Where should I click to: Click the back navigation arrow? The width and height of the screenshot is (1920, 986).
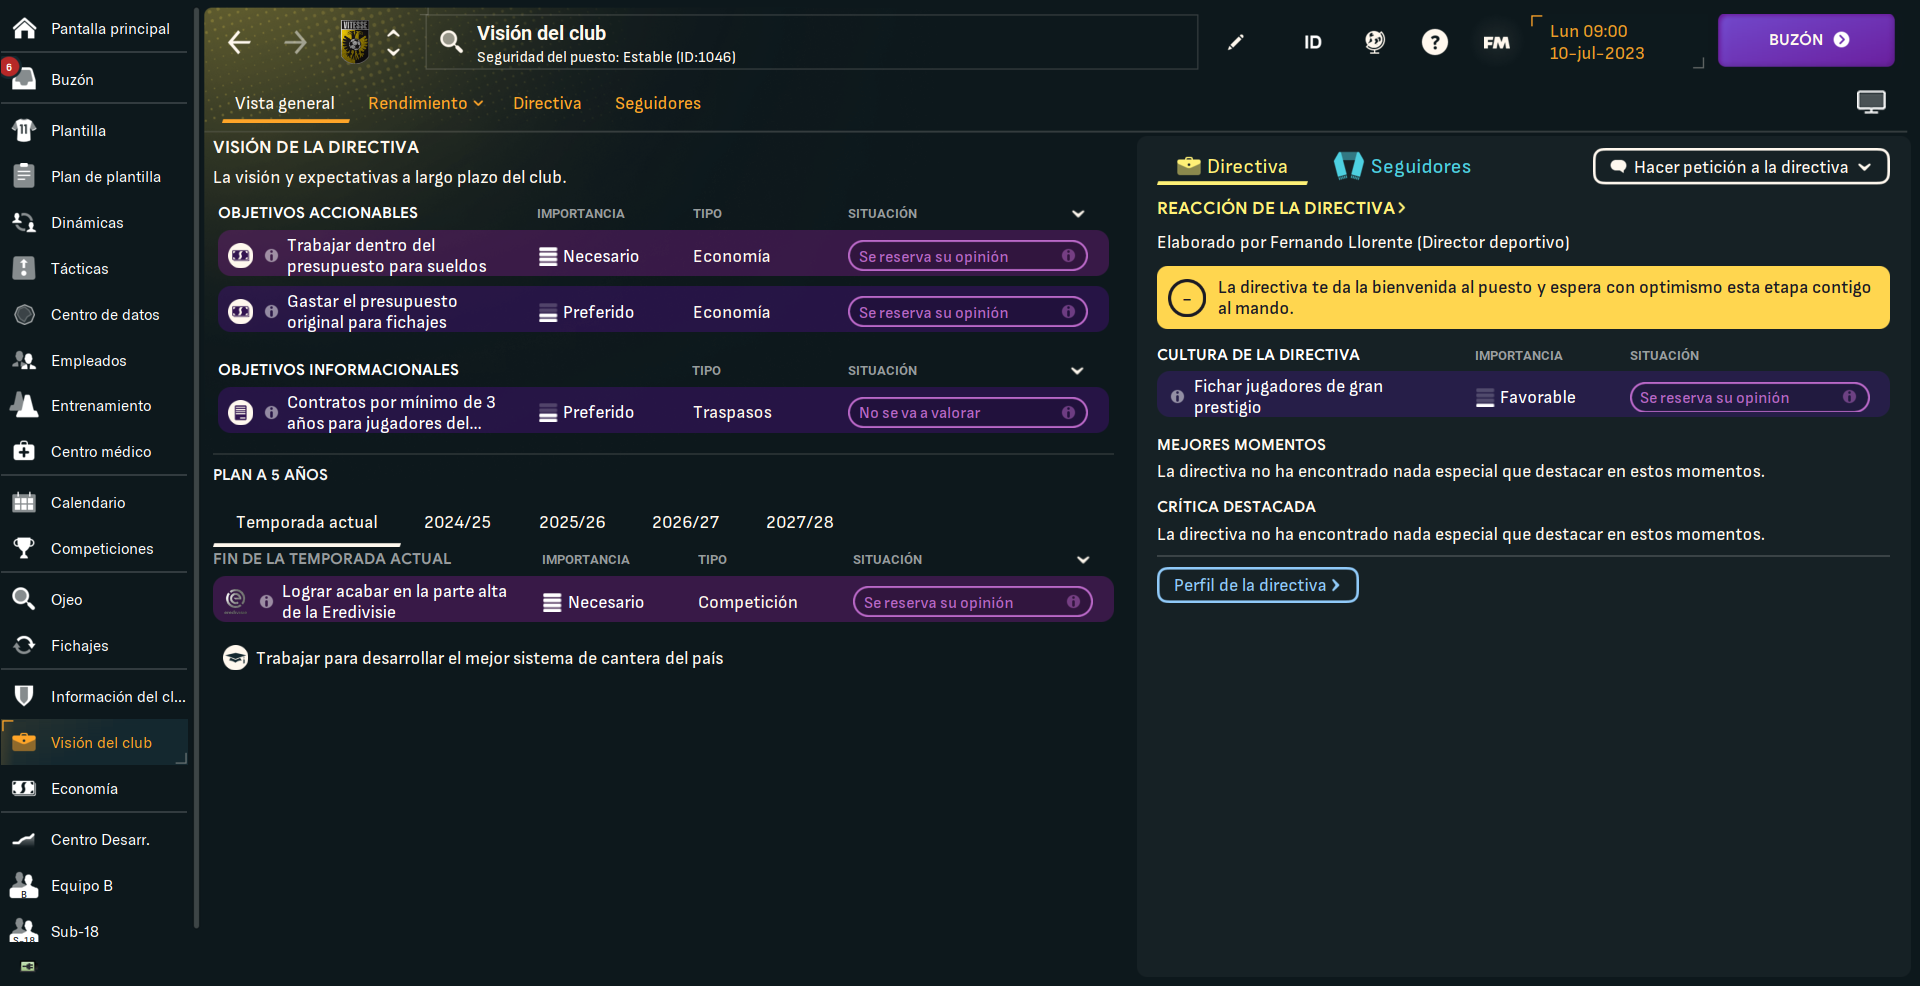click(x=239, y=42)
